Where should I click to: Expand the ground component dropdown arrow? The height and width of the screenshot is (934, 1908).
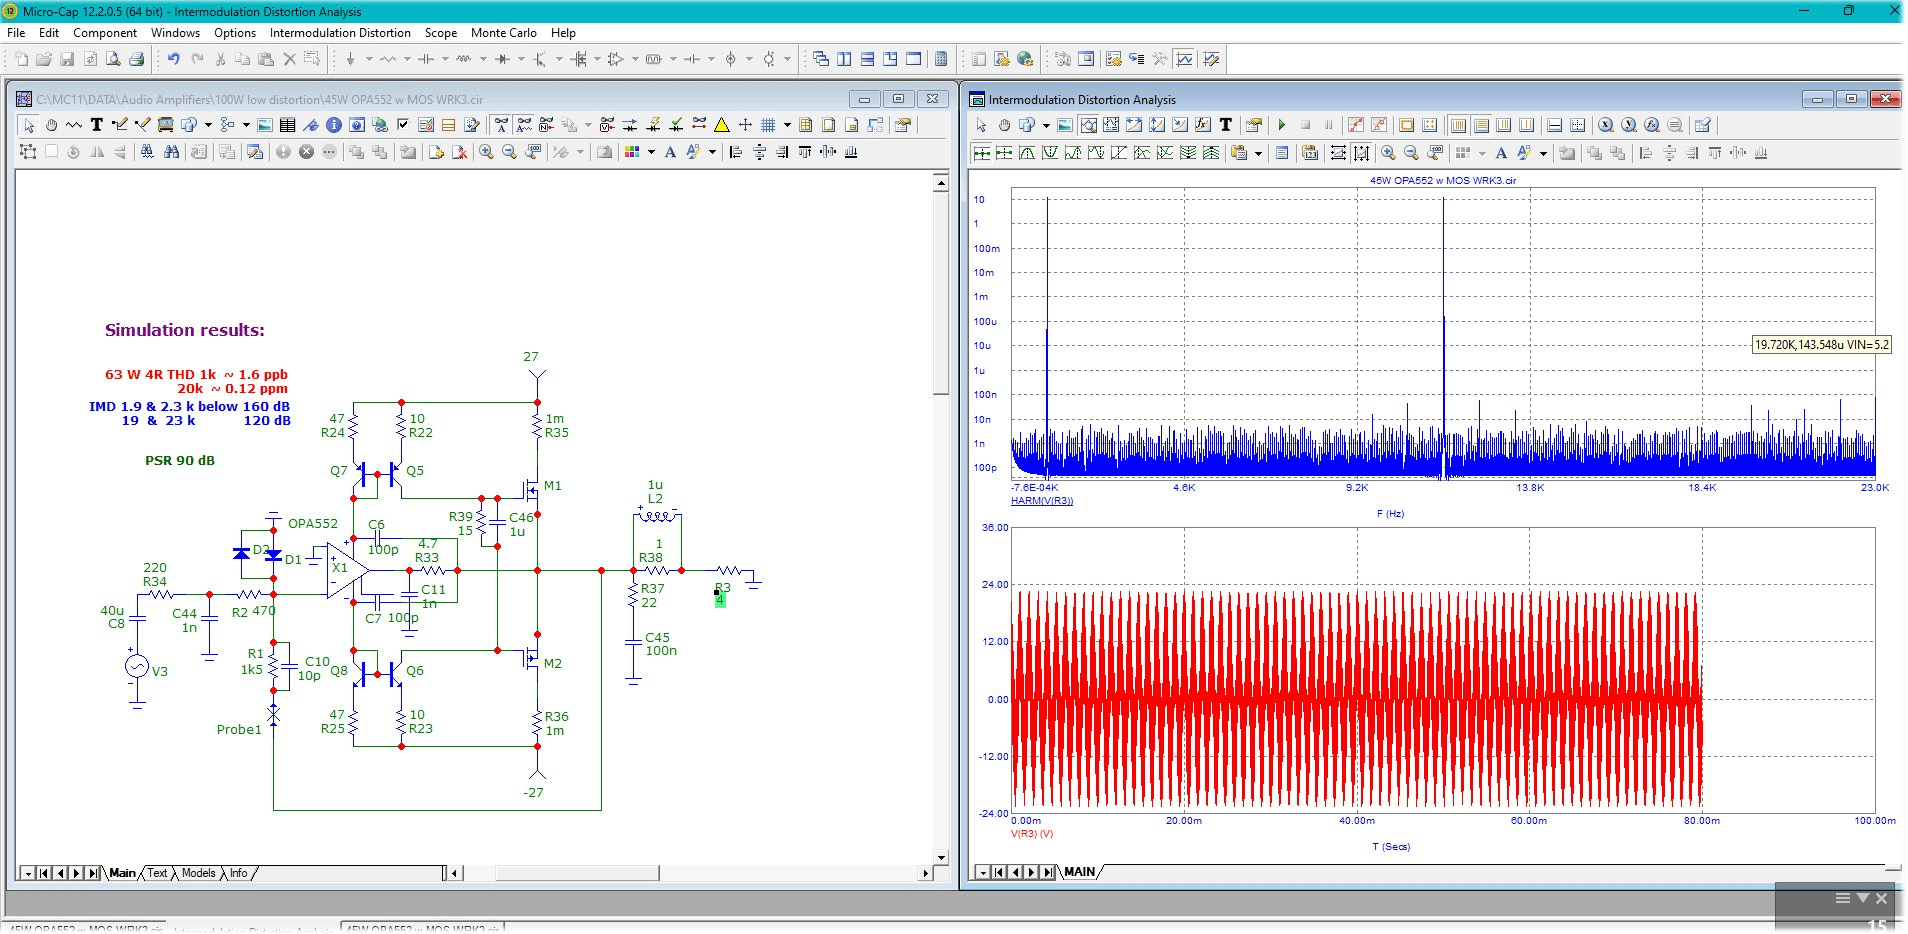tap(368, 59)
